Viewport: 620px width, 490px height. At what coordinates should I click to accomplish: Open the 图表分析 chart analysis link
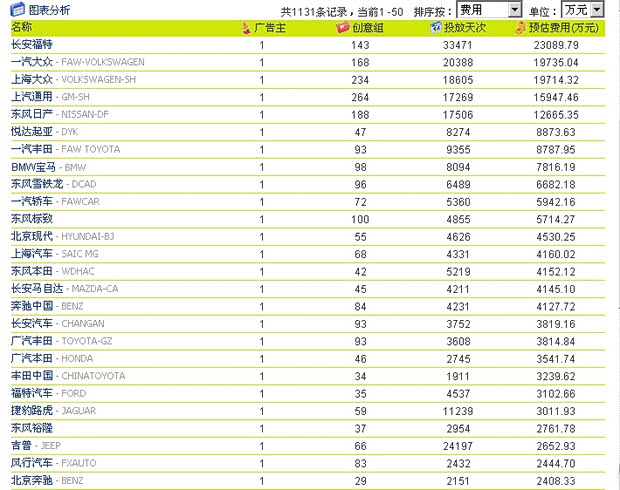tap(50, 9)
